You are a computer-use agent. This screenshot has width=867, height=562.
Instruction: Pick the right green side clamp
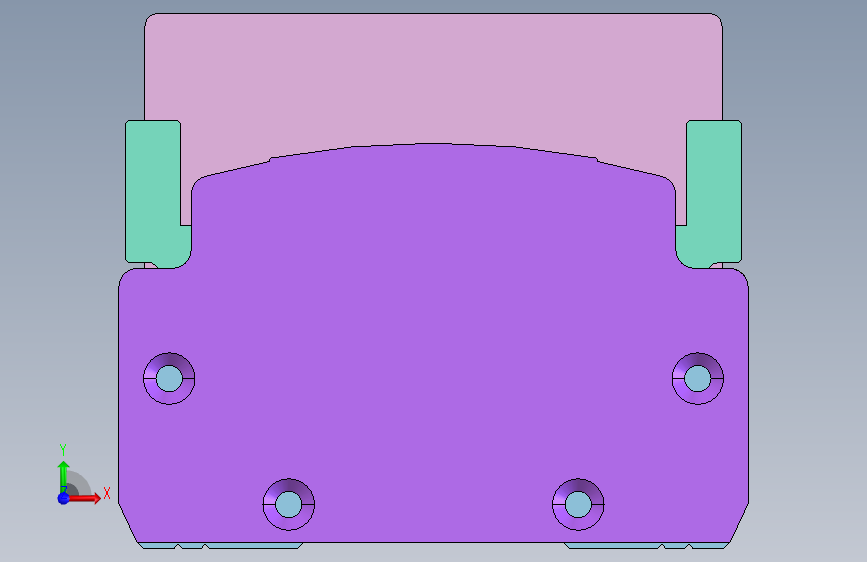point(714,191)
